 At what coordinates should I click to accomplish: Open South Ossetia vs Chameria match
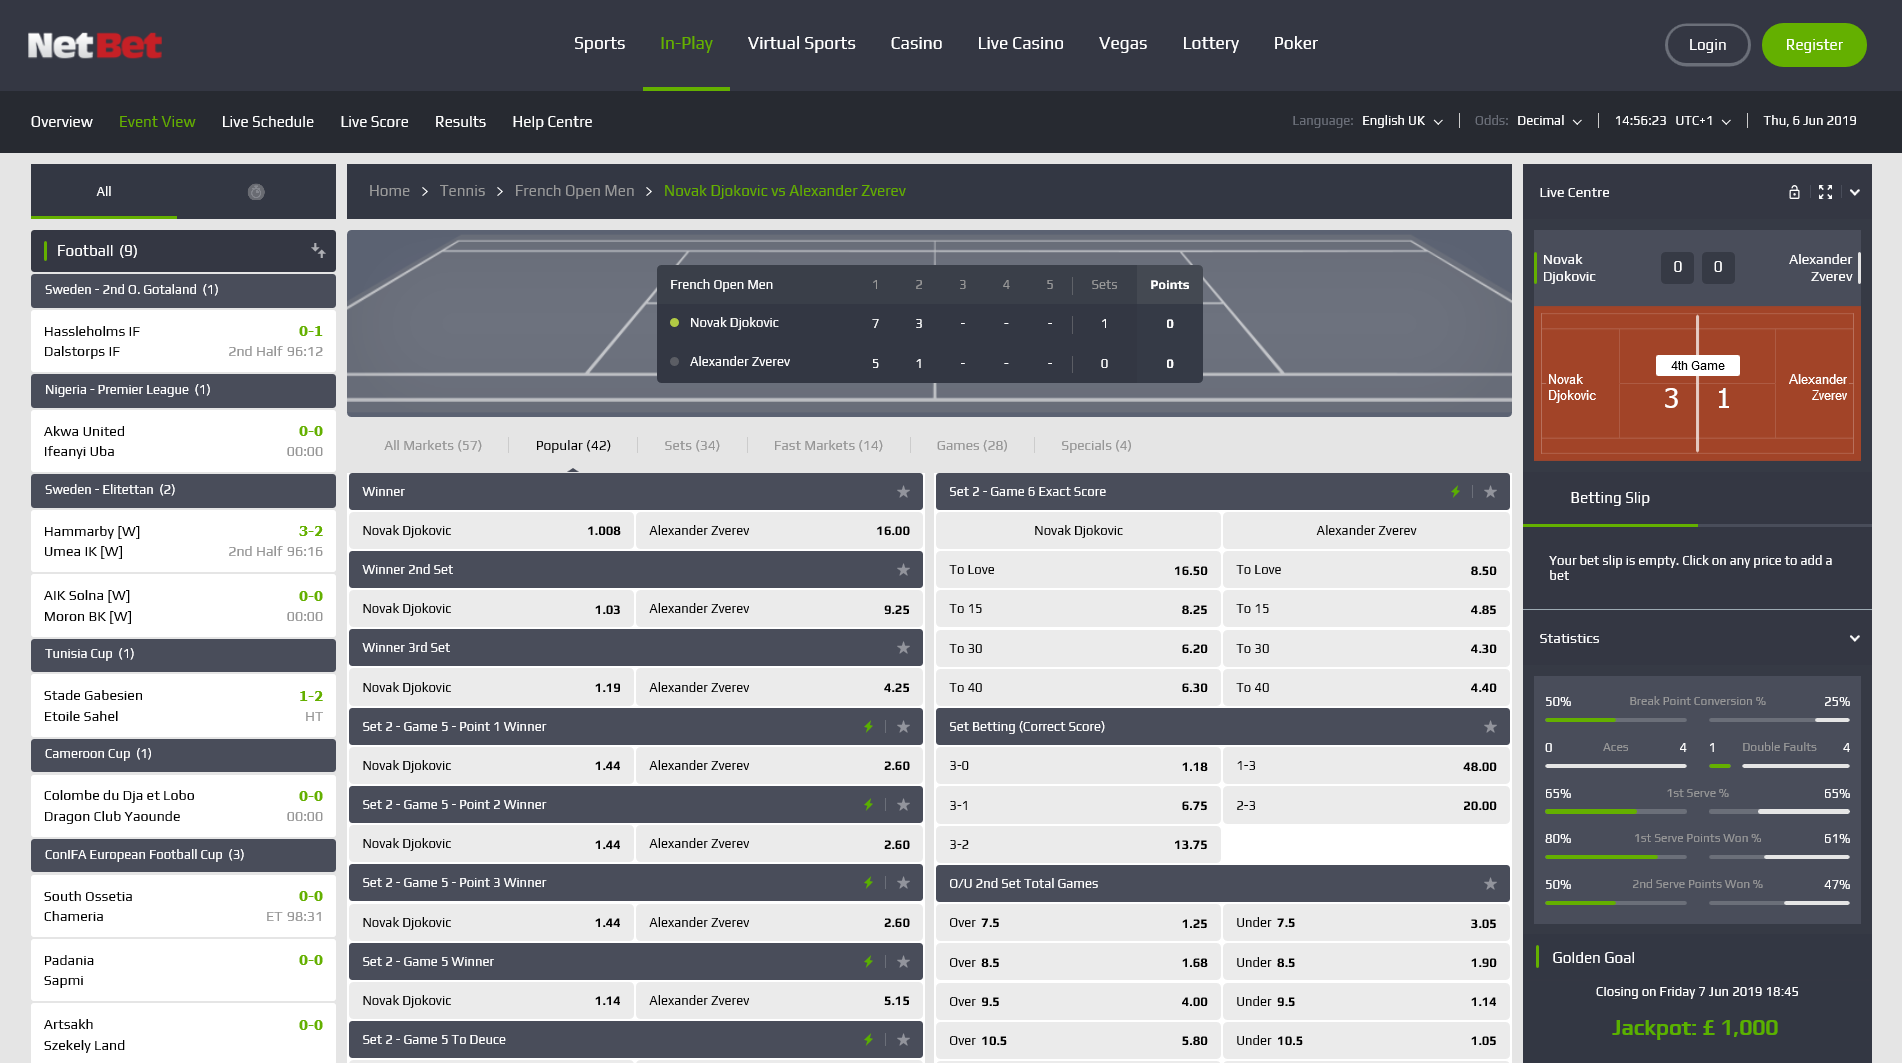click(183, 906)
